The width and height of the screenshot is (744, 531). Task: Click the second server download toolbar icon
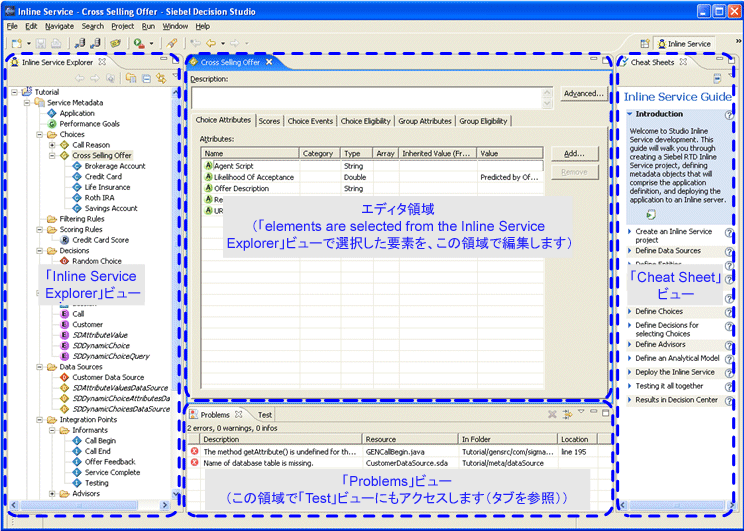point(95,44)
